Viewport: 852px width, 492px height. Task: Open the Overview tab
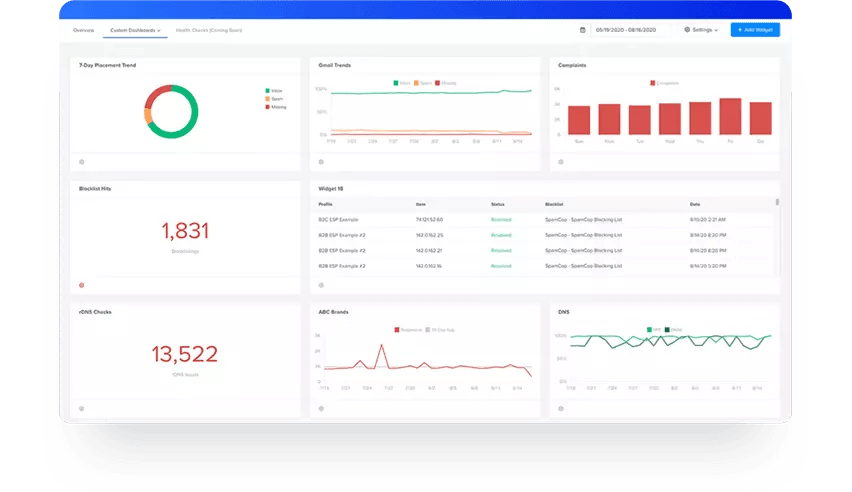83,30
